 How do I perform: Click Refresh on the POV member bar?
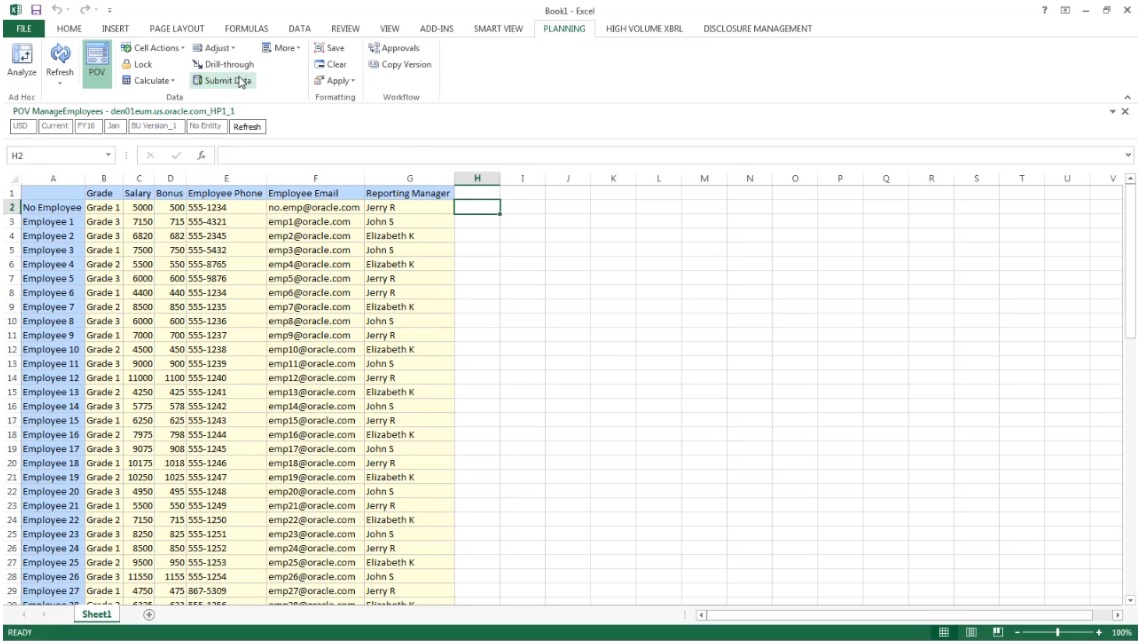pyautogui.click(x=246, y=127)
